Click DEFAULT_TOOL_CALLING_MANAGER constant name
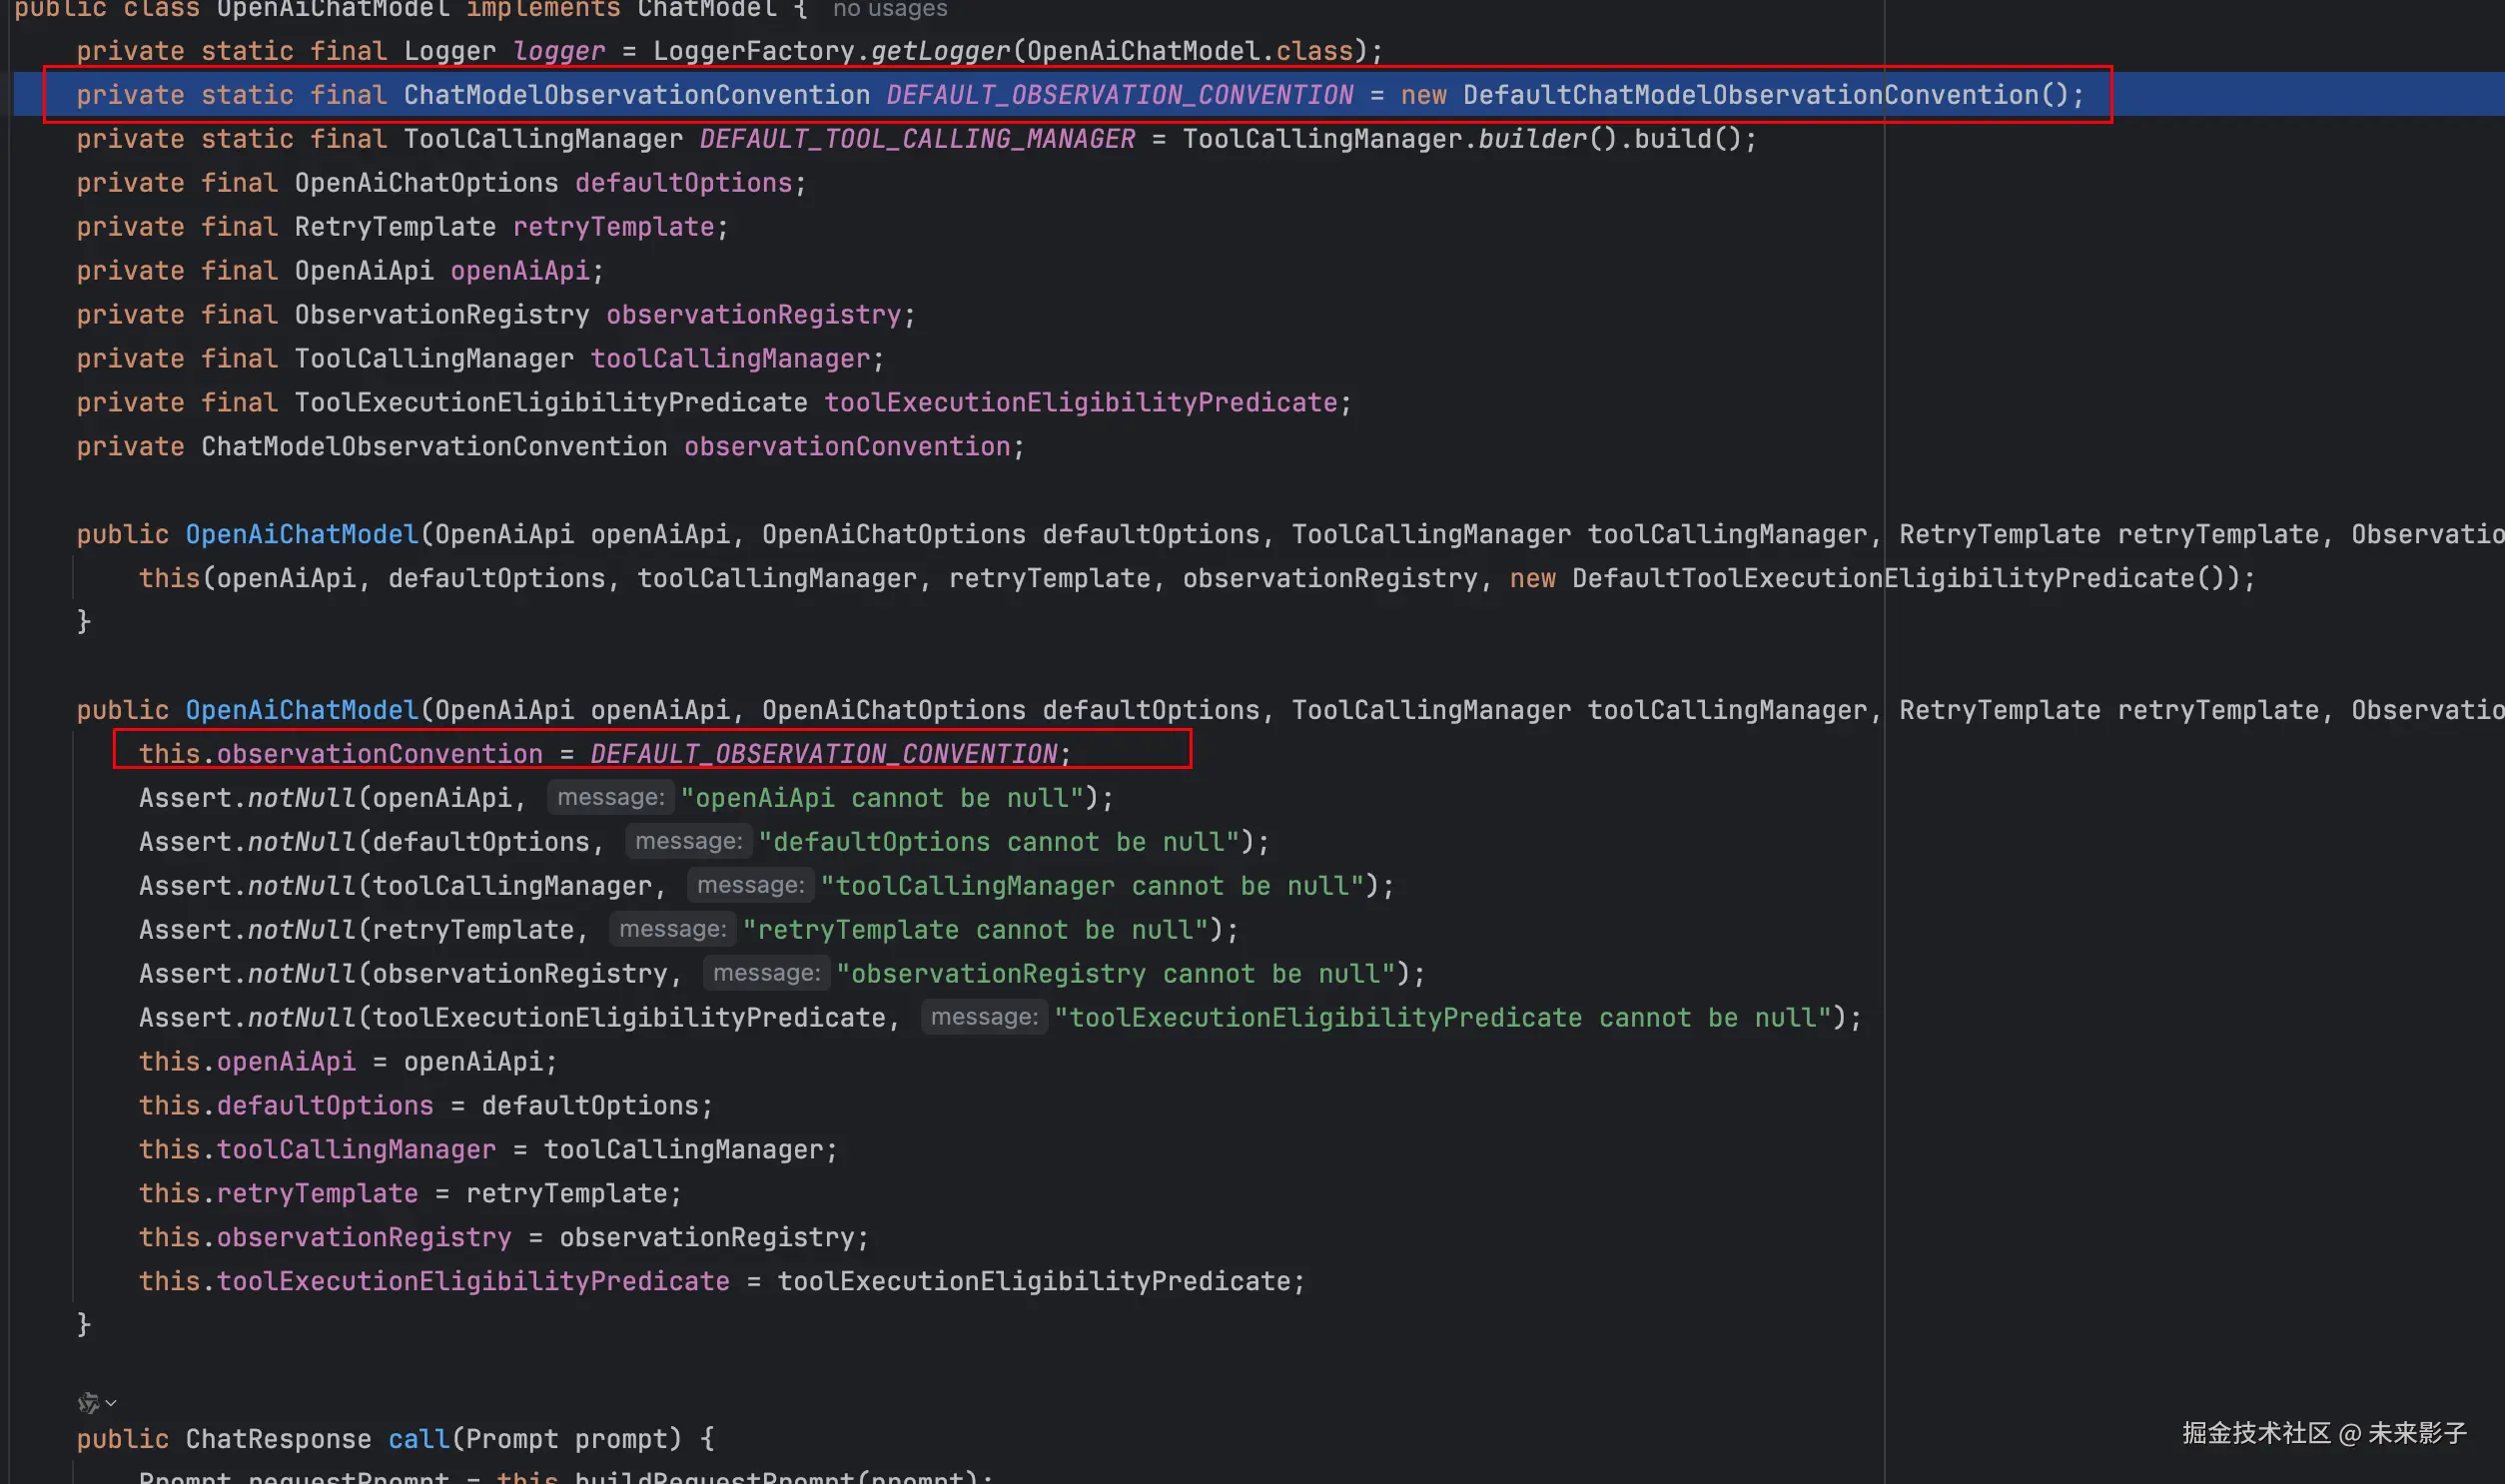The height and width of the screenshot is (1484, 2505). [x=917, y=139]
